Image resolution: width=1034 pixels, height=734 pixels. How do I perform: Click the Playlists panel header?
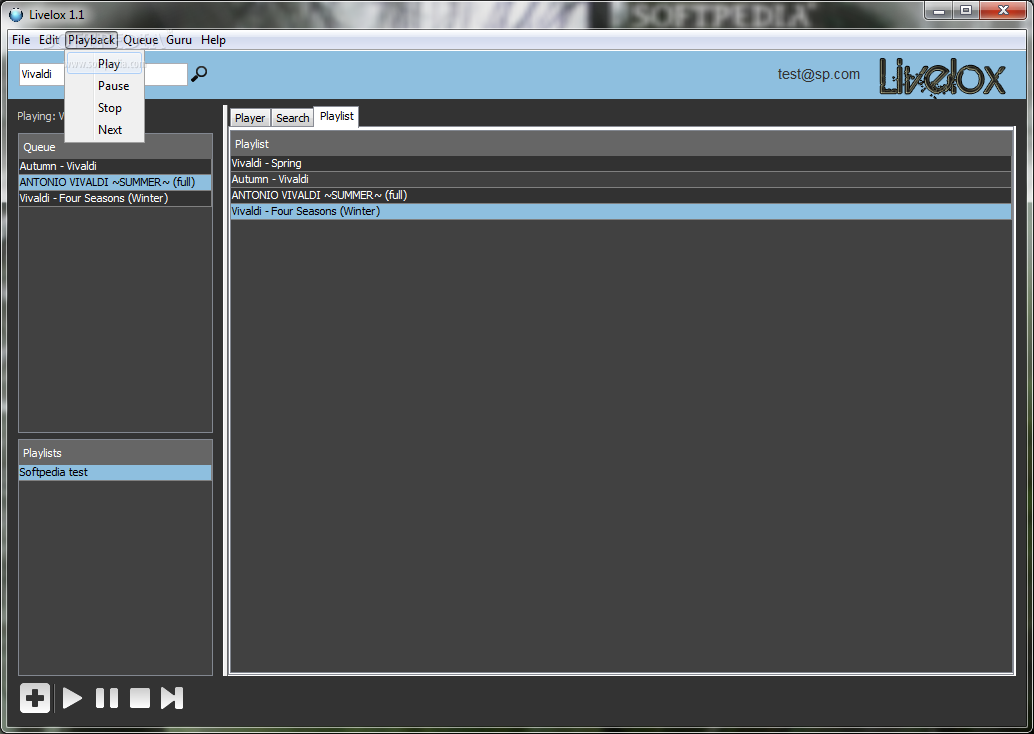tap(115, 452)
